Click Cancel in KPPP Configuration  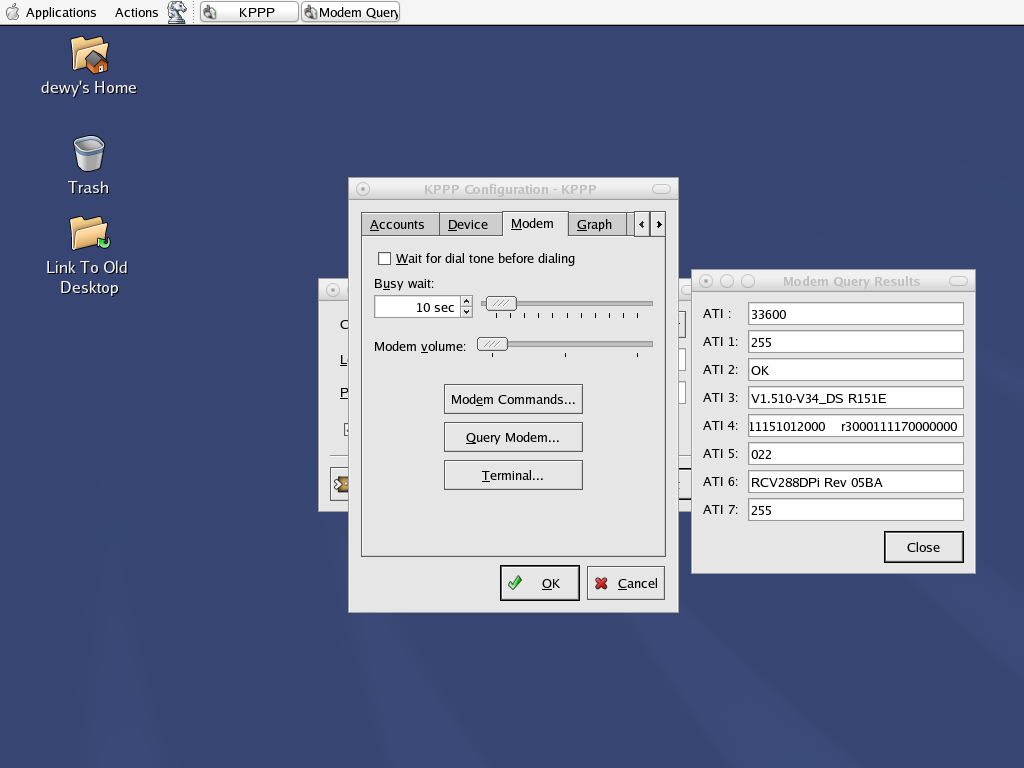tap(626, 583)
